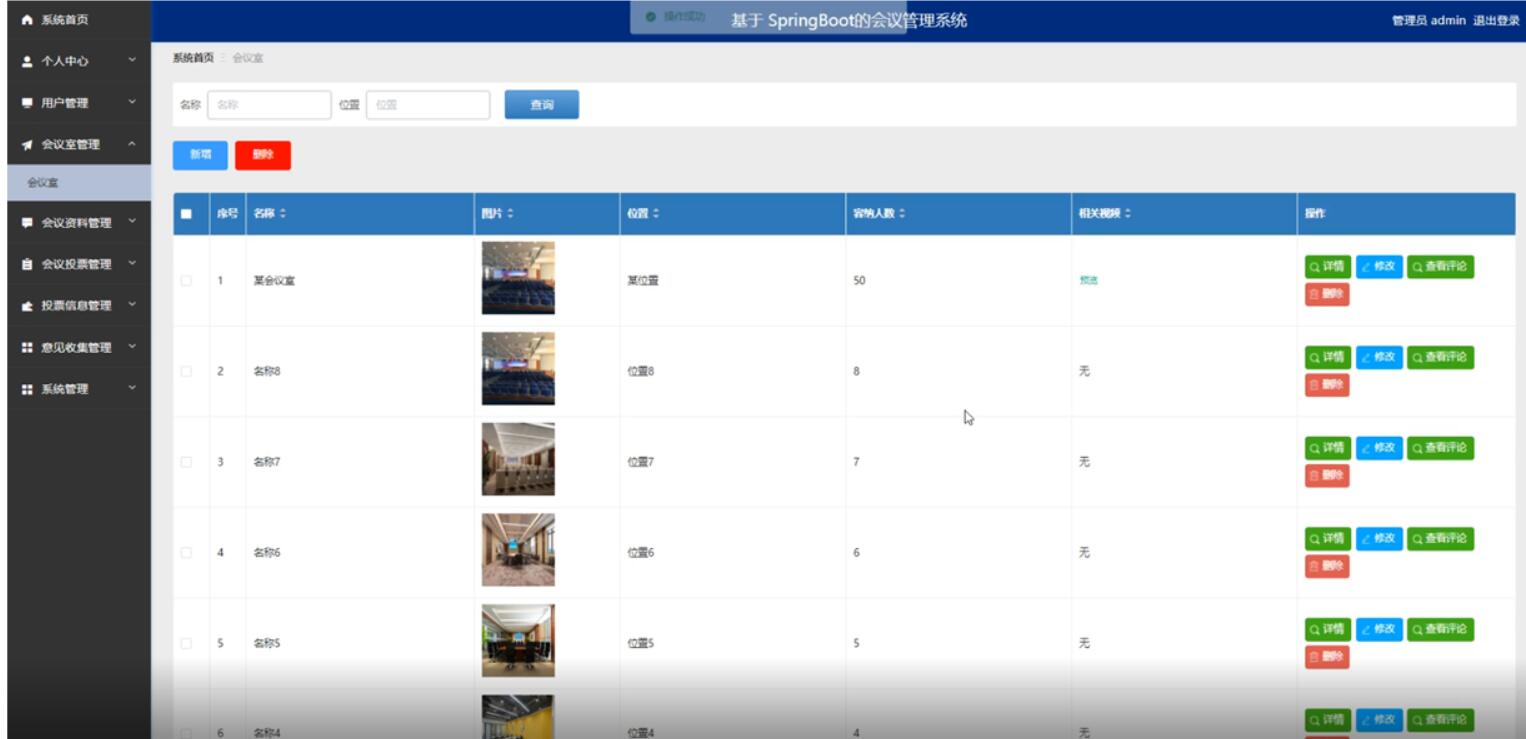Click 修改 for row 名称8
The image size is (1526, 739).
(x=1379, y=357)
